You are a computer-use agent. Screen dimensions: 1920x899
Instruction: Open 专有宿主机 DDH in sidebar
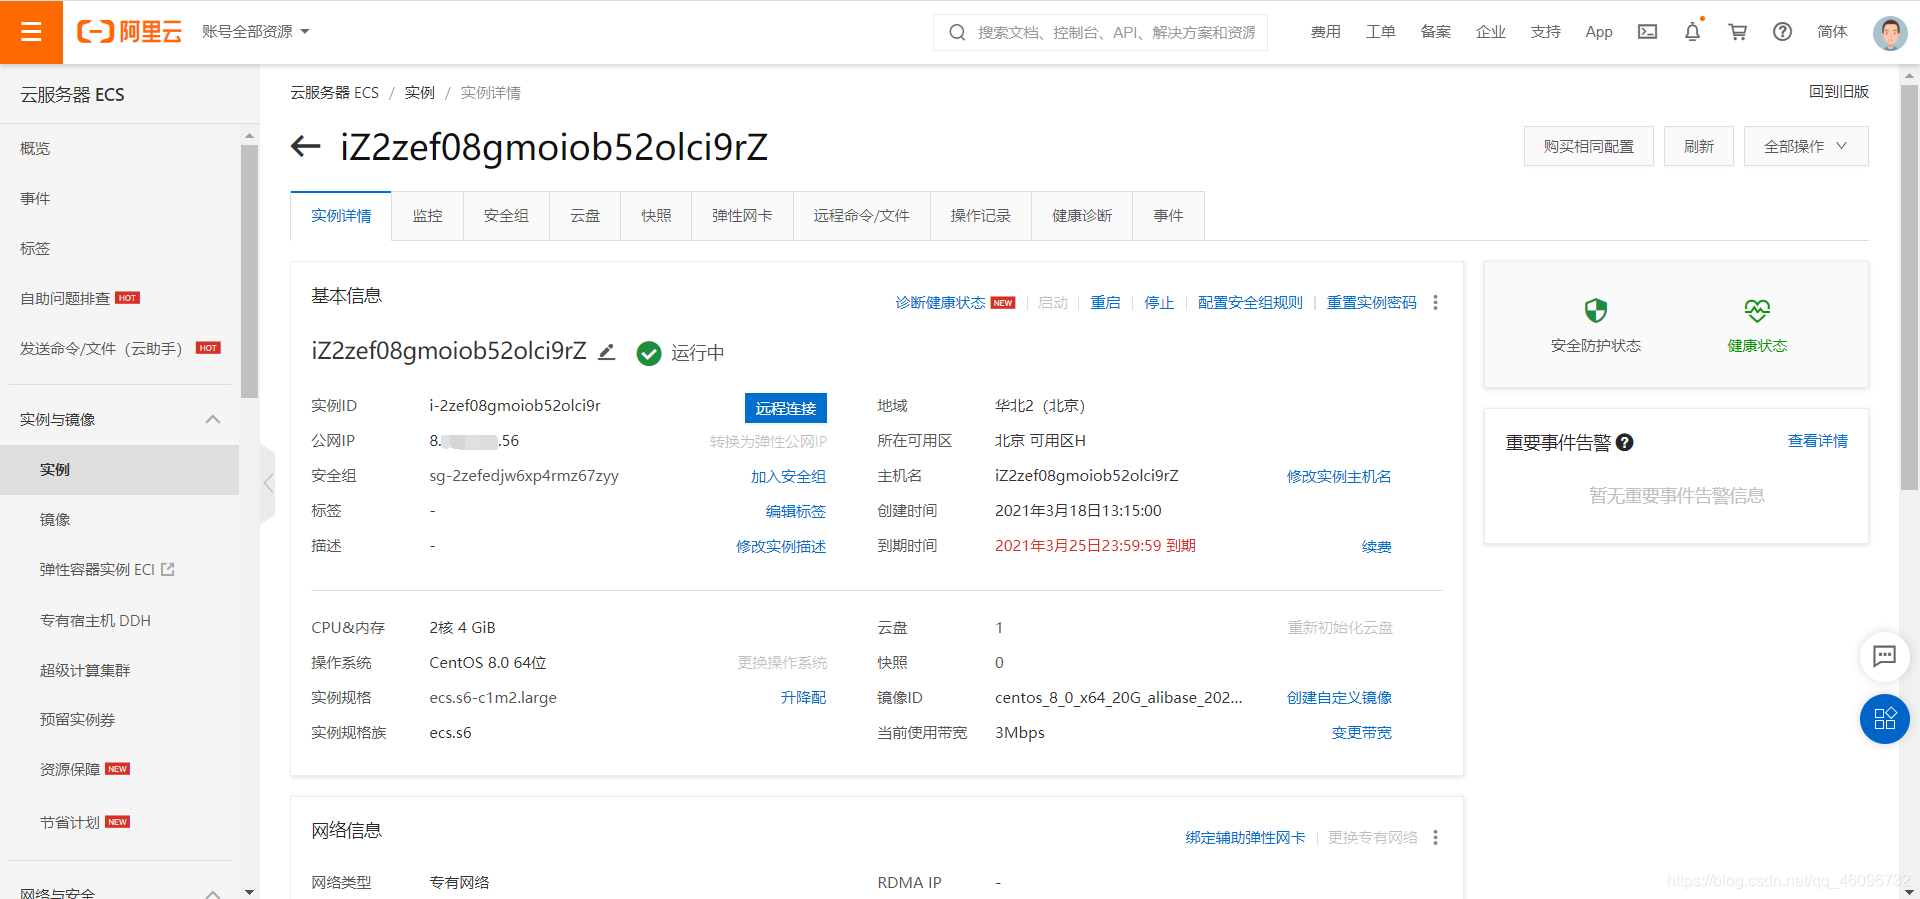(95, 620)
